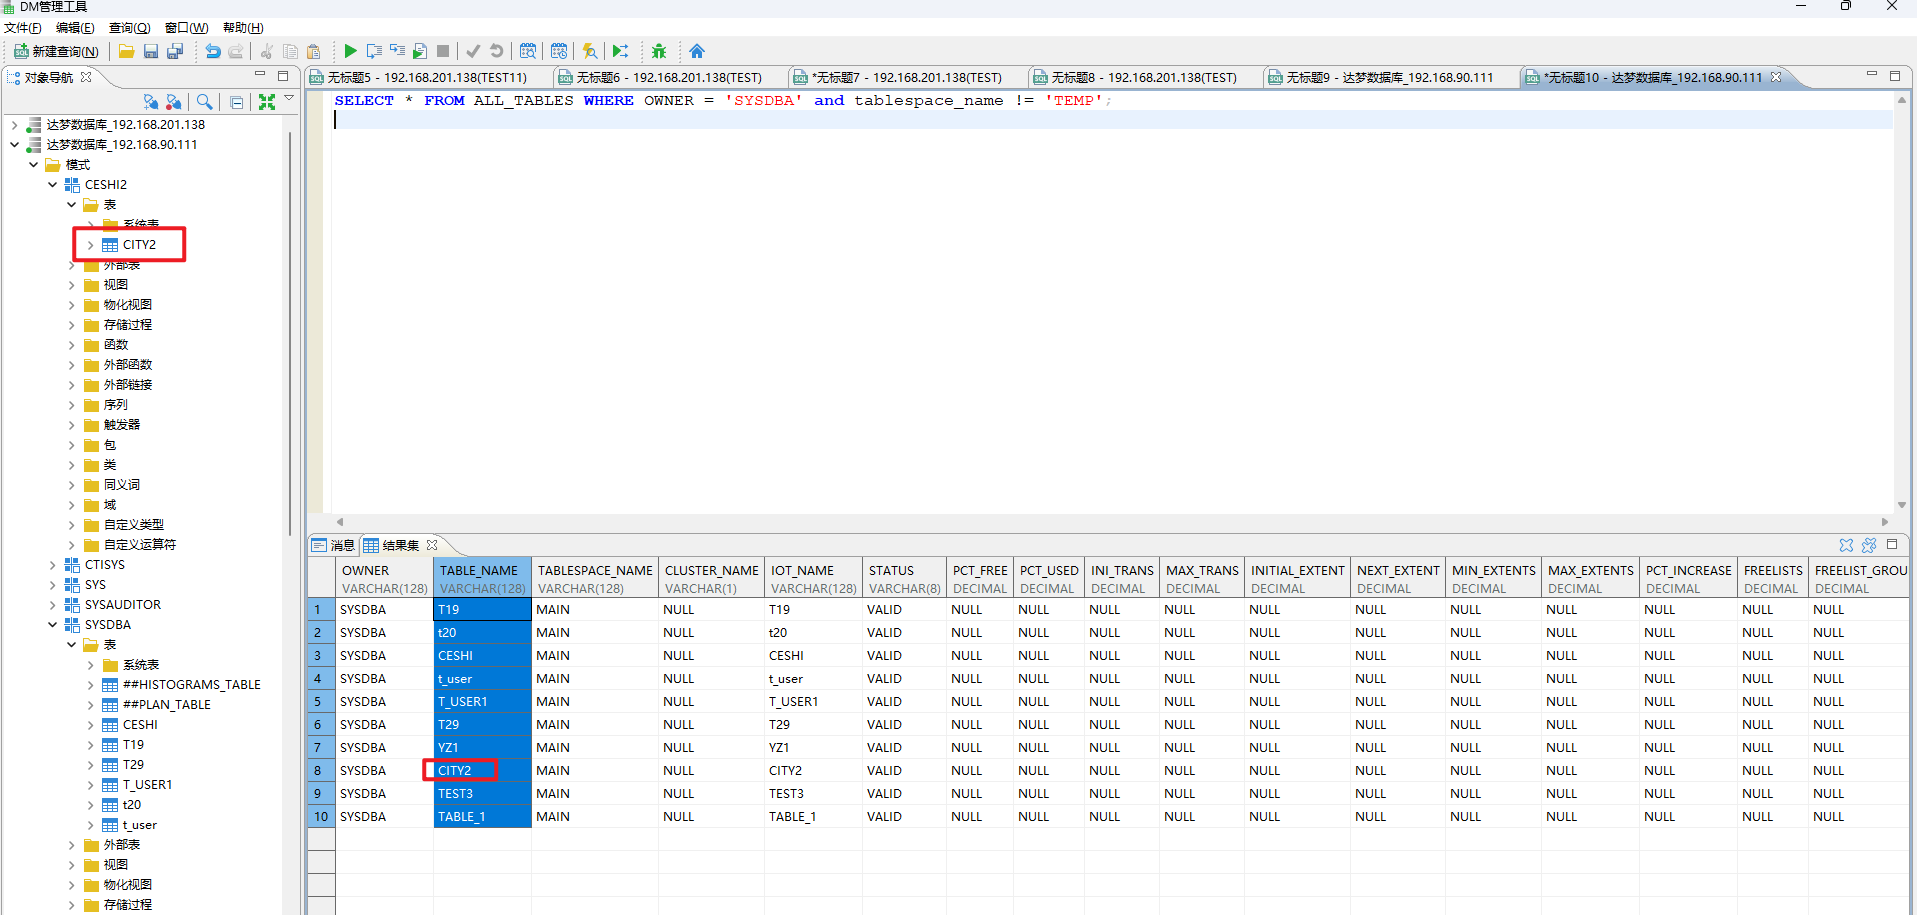The width and height of the screenshot is (1917, 915).
Task: Open the 编辑(E) menu
Action: point(75,28)
